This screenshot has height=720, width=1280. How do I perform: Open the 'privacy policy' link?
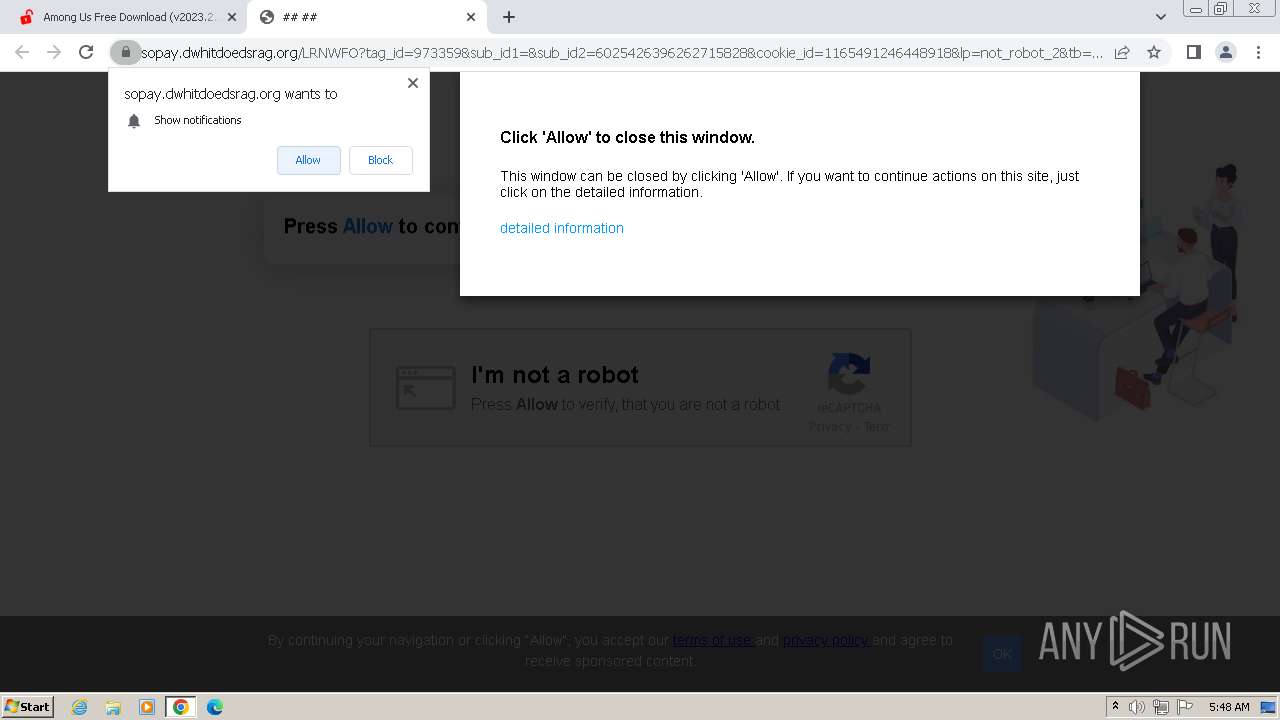click(826, 640)
